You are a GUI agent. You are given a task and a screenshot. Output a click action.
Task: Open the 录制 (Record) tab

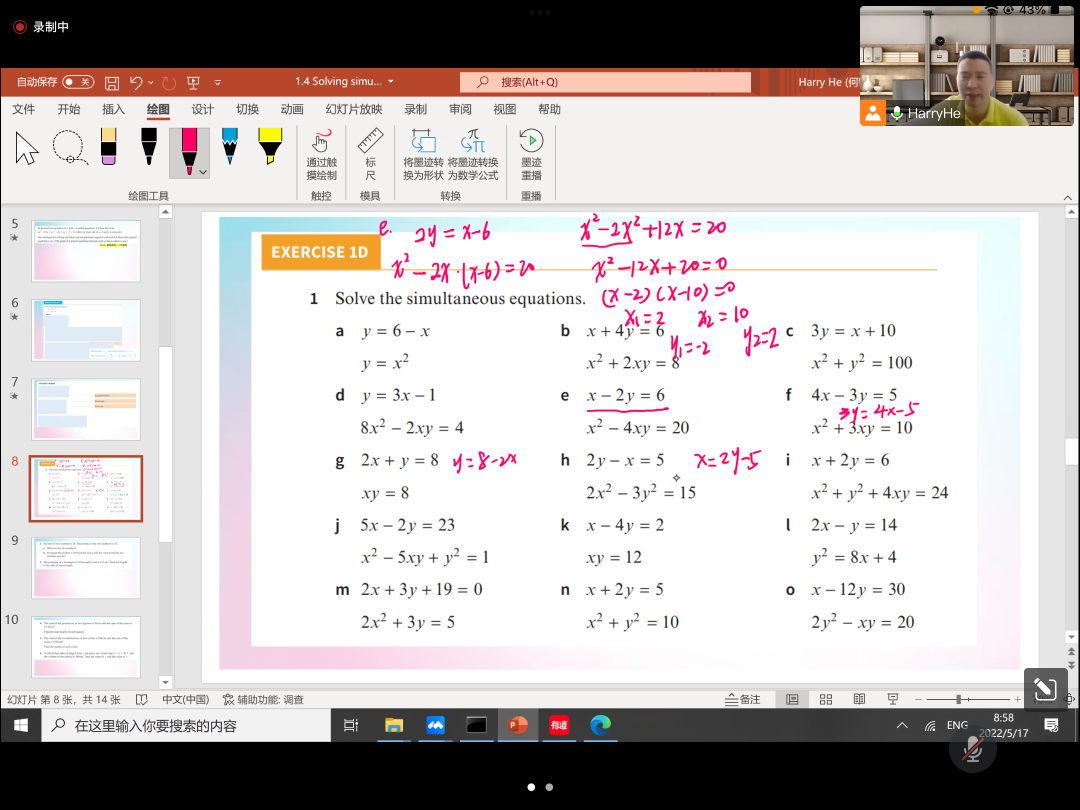coord(415,110)
